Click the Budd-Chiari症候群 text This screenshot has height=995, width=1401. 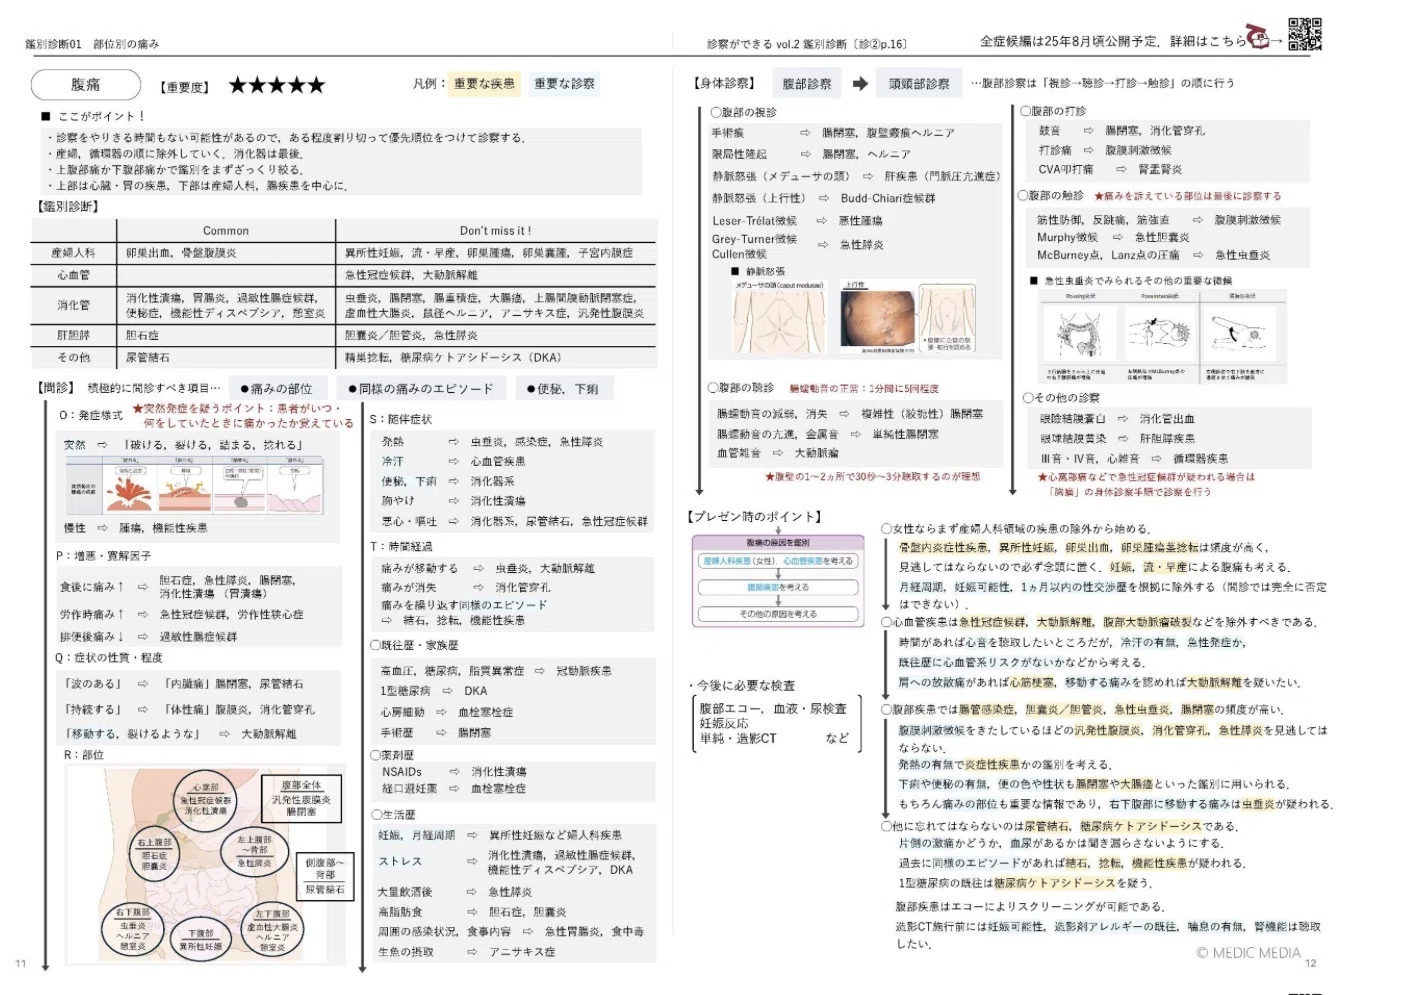click(888, 198)
